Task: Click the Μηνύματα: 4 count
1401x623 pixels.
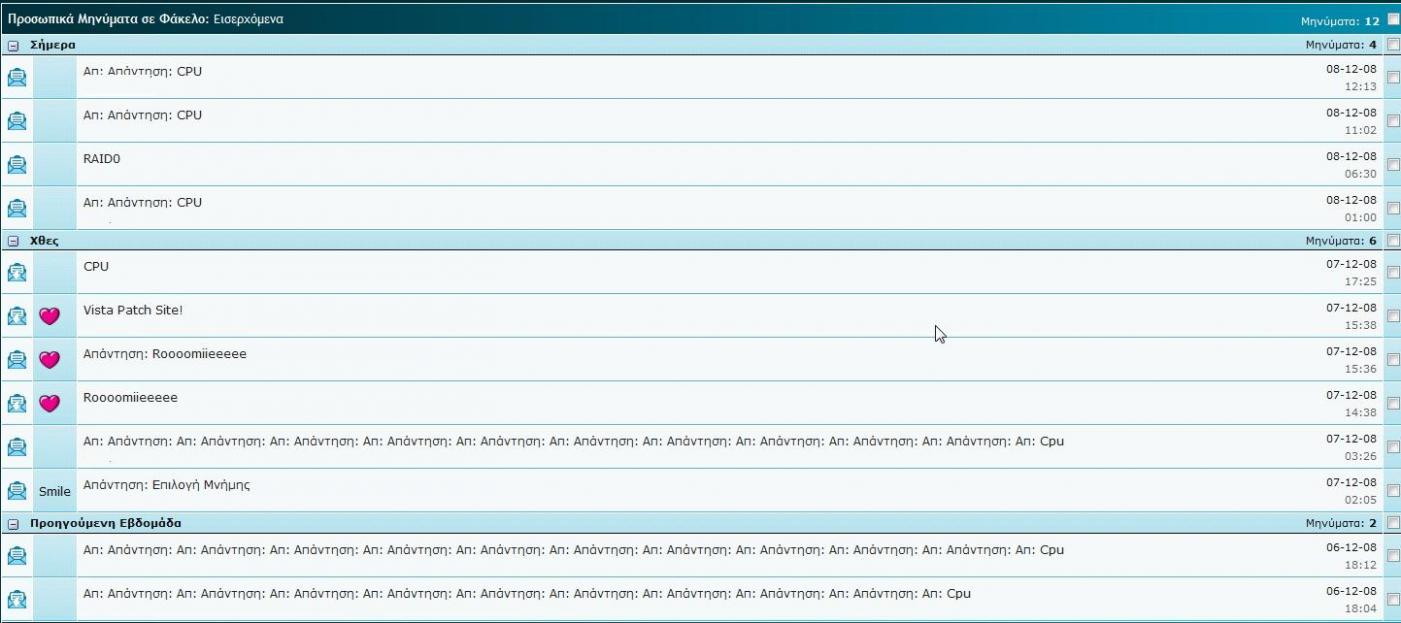Action: click(x=1342, y=45)
